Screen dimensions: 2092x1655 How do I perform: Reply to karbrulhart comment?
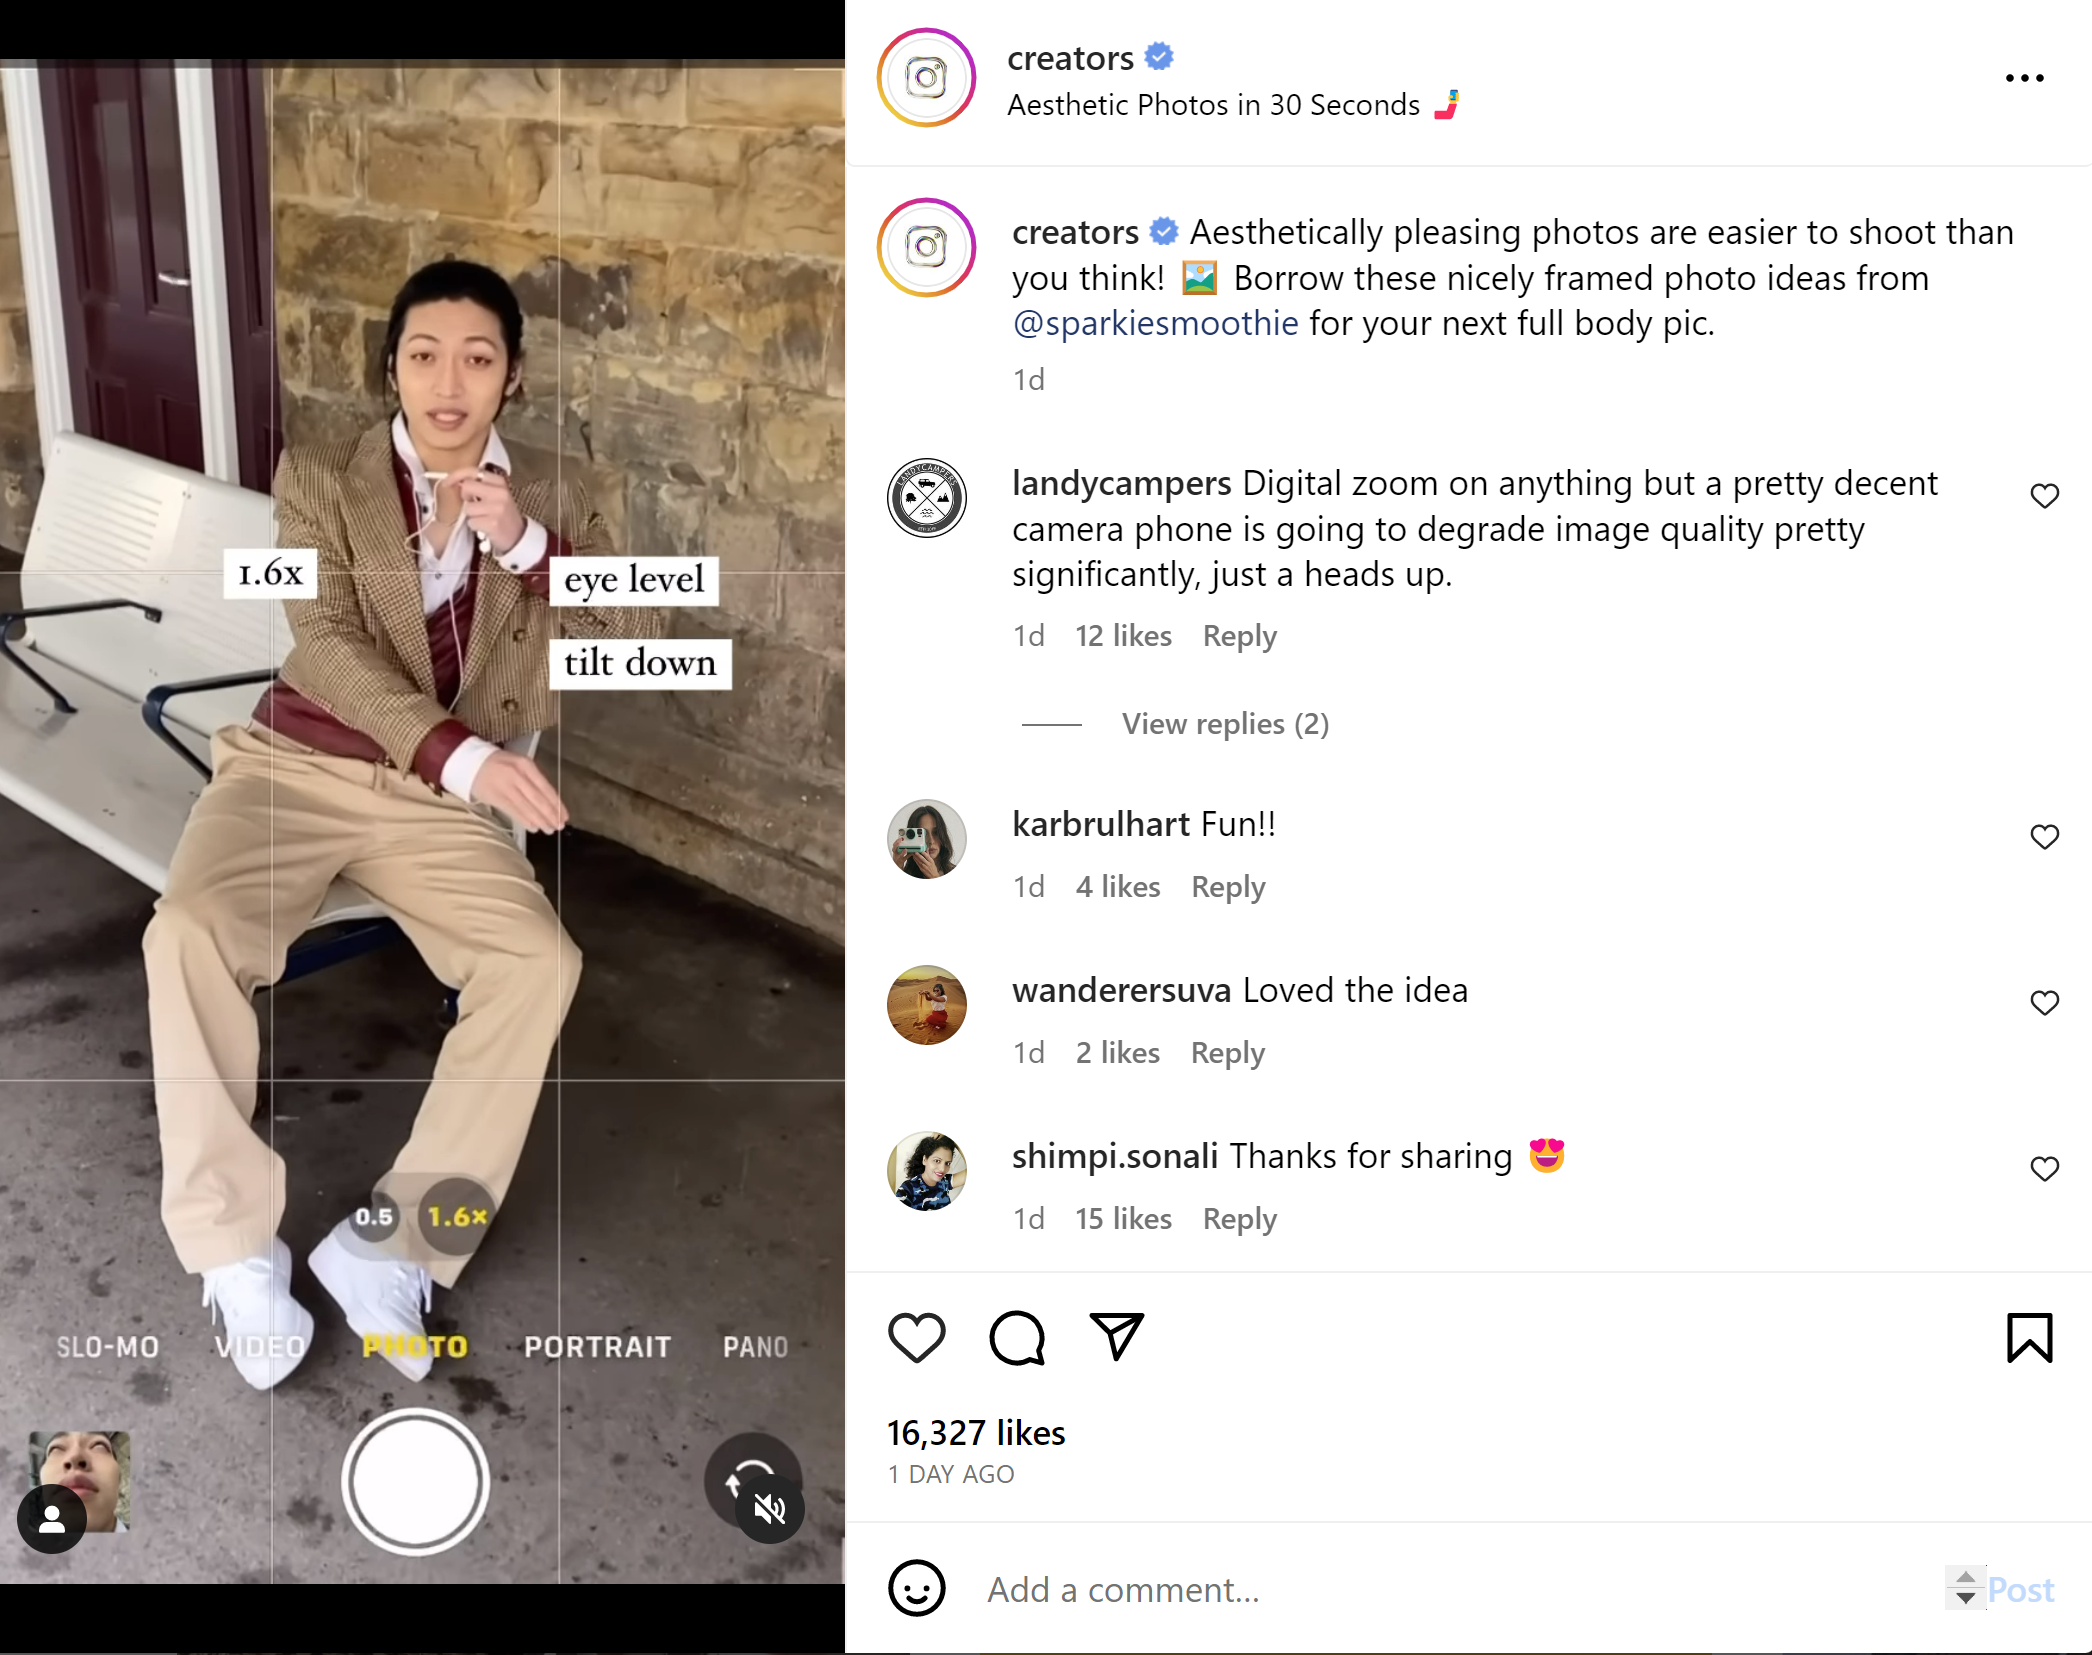tap(1228, 887)
